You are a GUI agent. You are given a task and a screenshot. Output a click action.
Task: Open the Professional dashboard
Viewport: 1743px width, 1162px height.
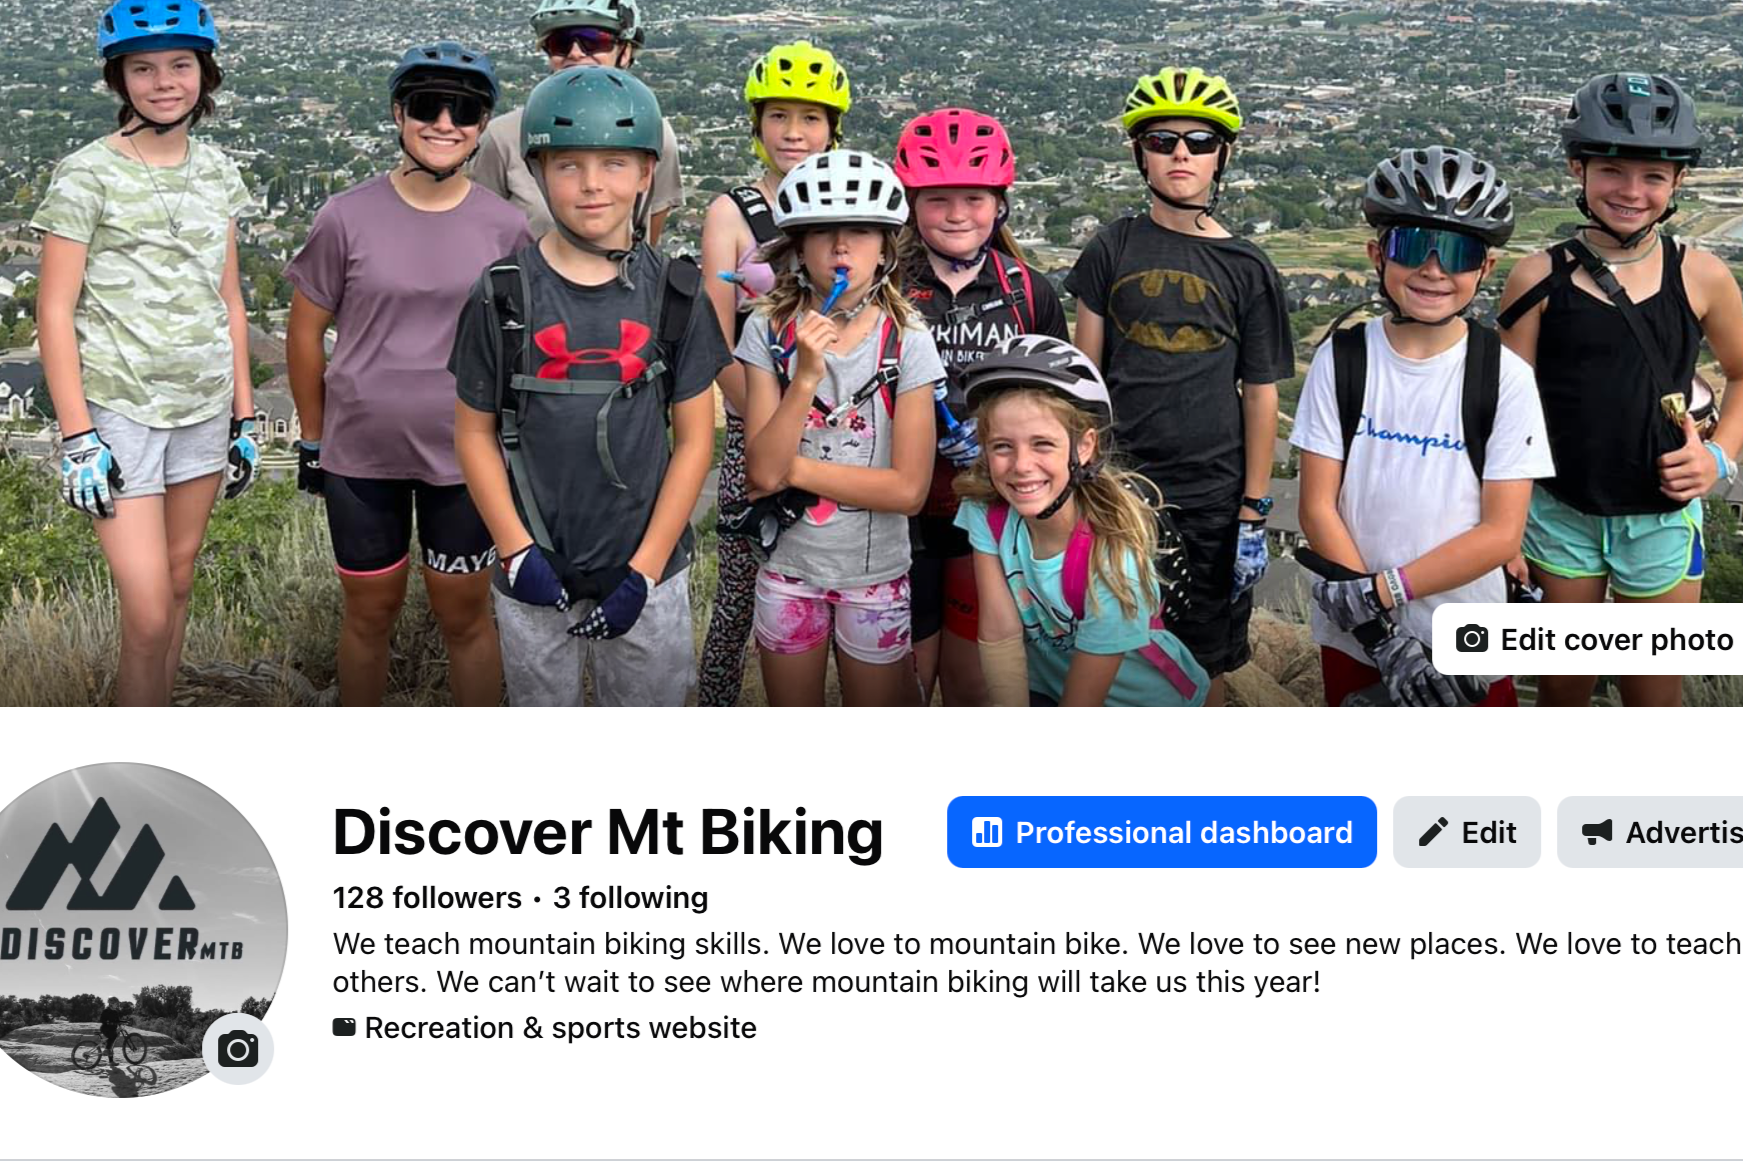1161,832
